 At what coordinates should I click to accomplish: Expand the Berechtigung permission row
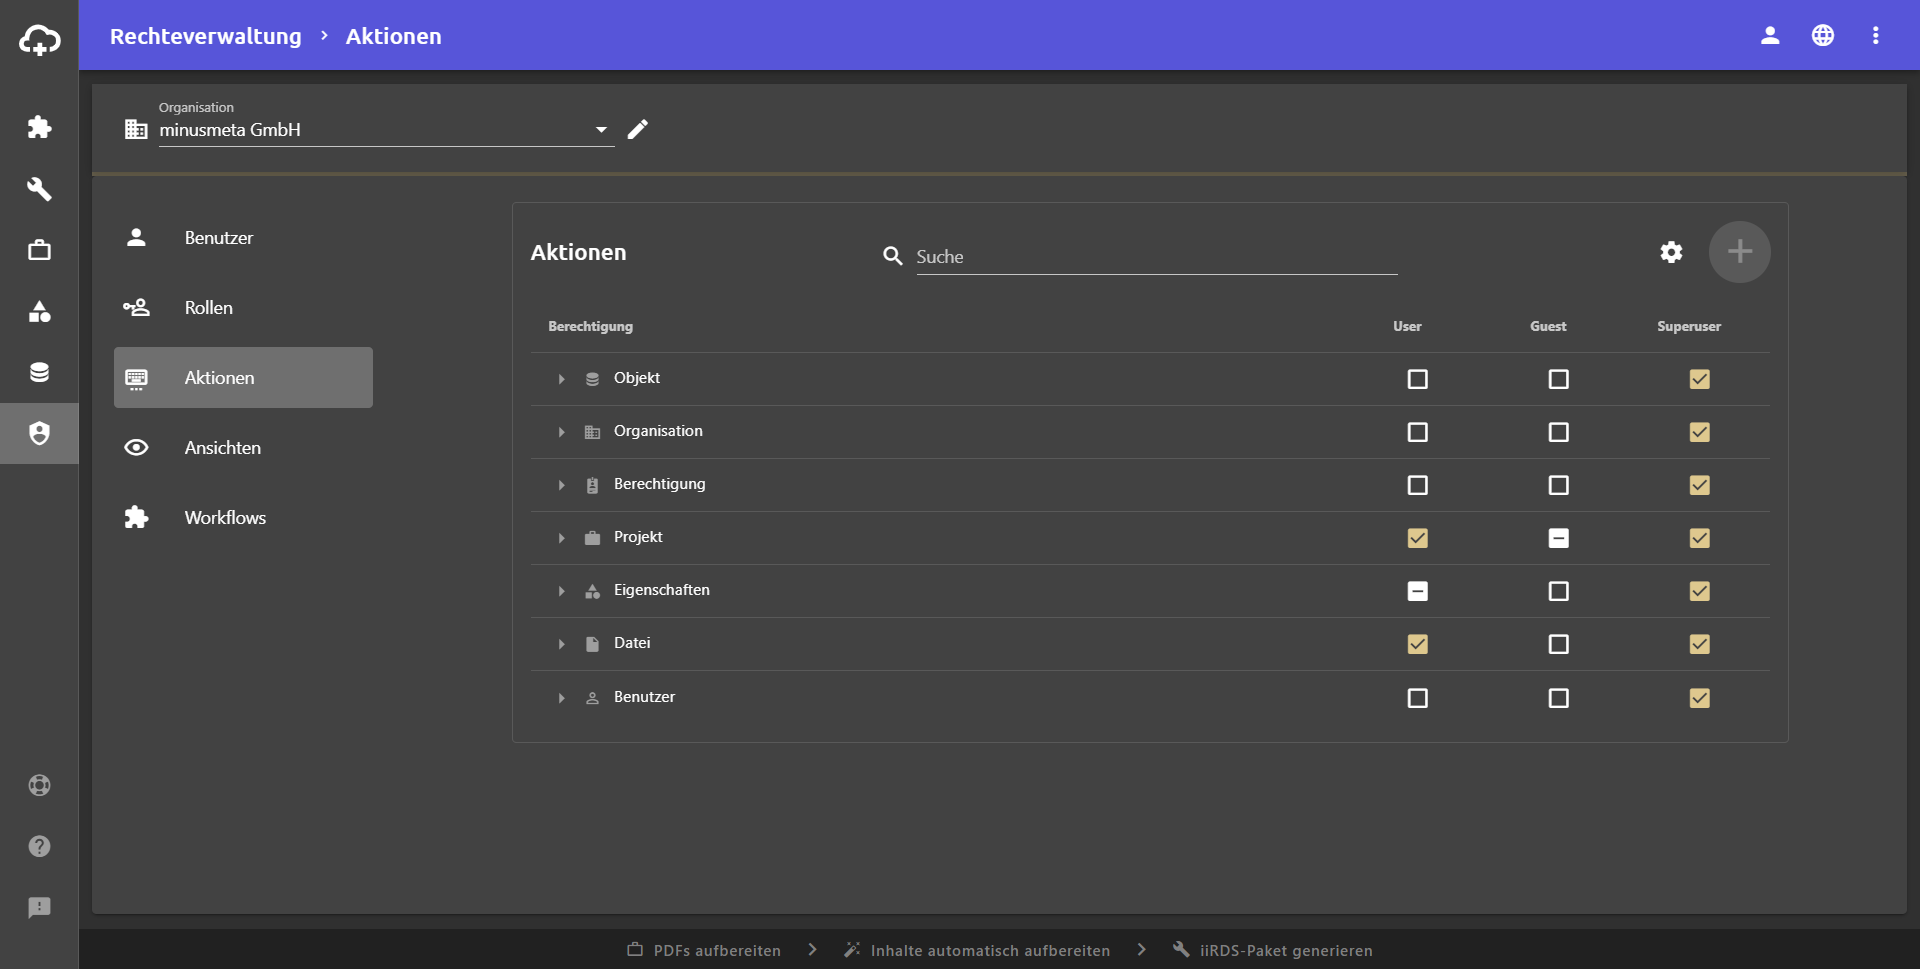pos(561,485)
